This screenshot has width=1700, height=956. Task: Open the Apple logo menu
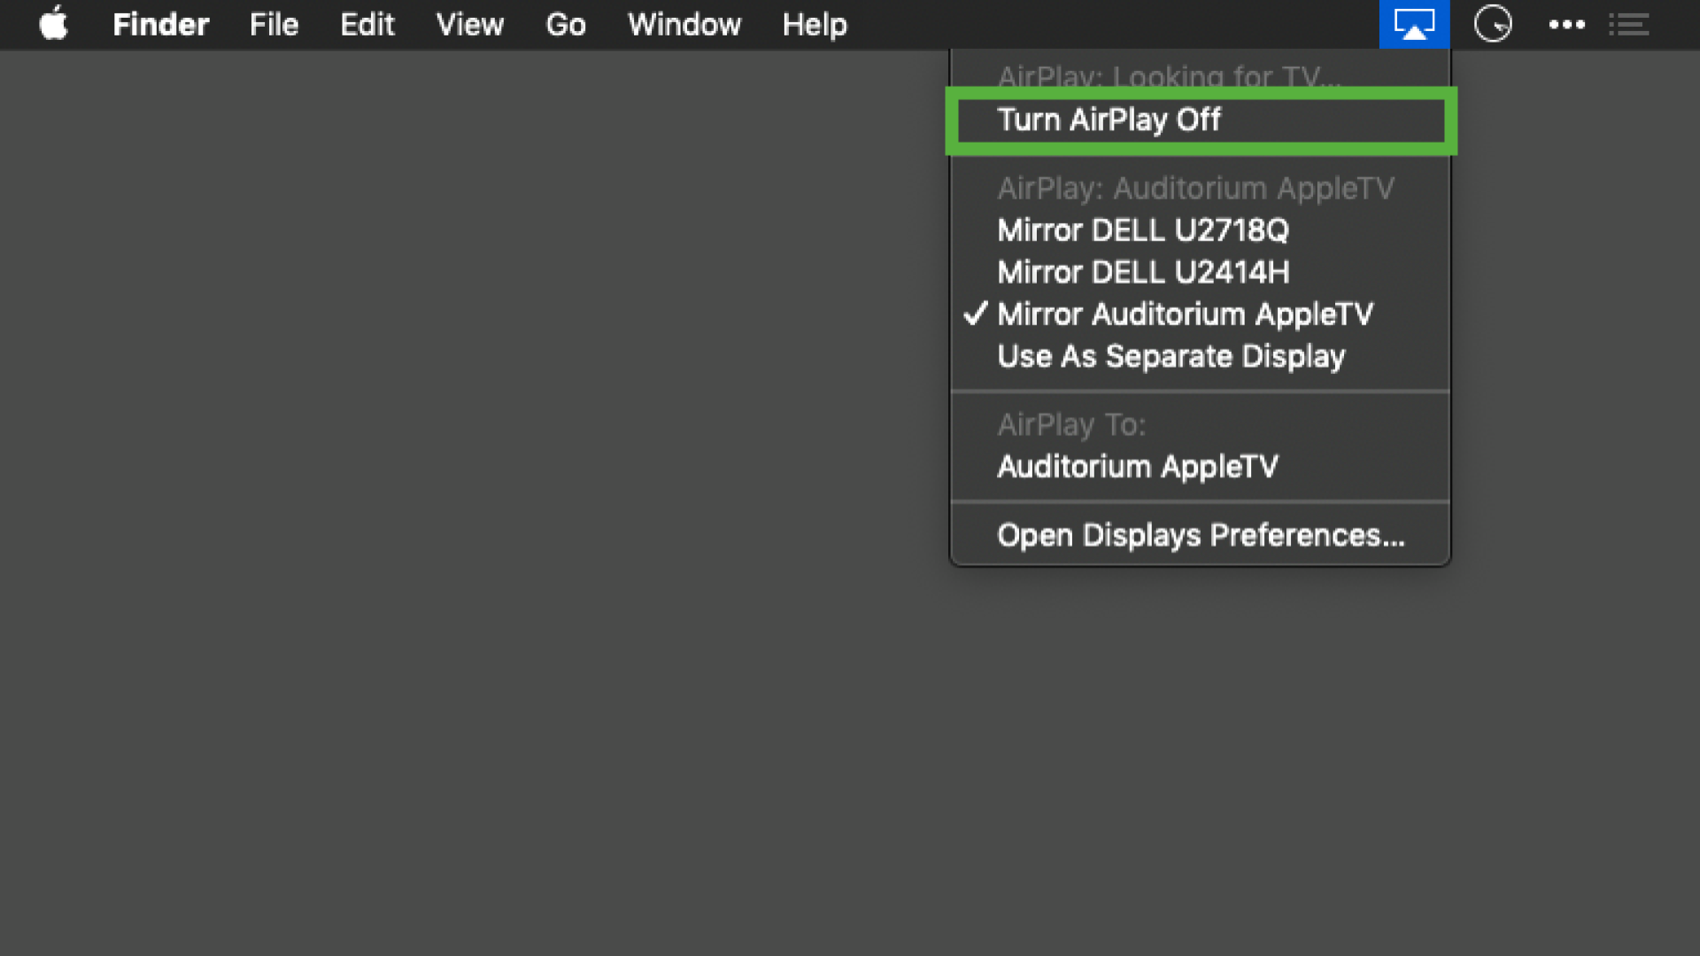pyautogui.click(x=53, y=24)
